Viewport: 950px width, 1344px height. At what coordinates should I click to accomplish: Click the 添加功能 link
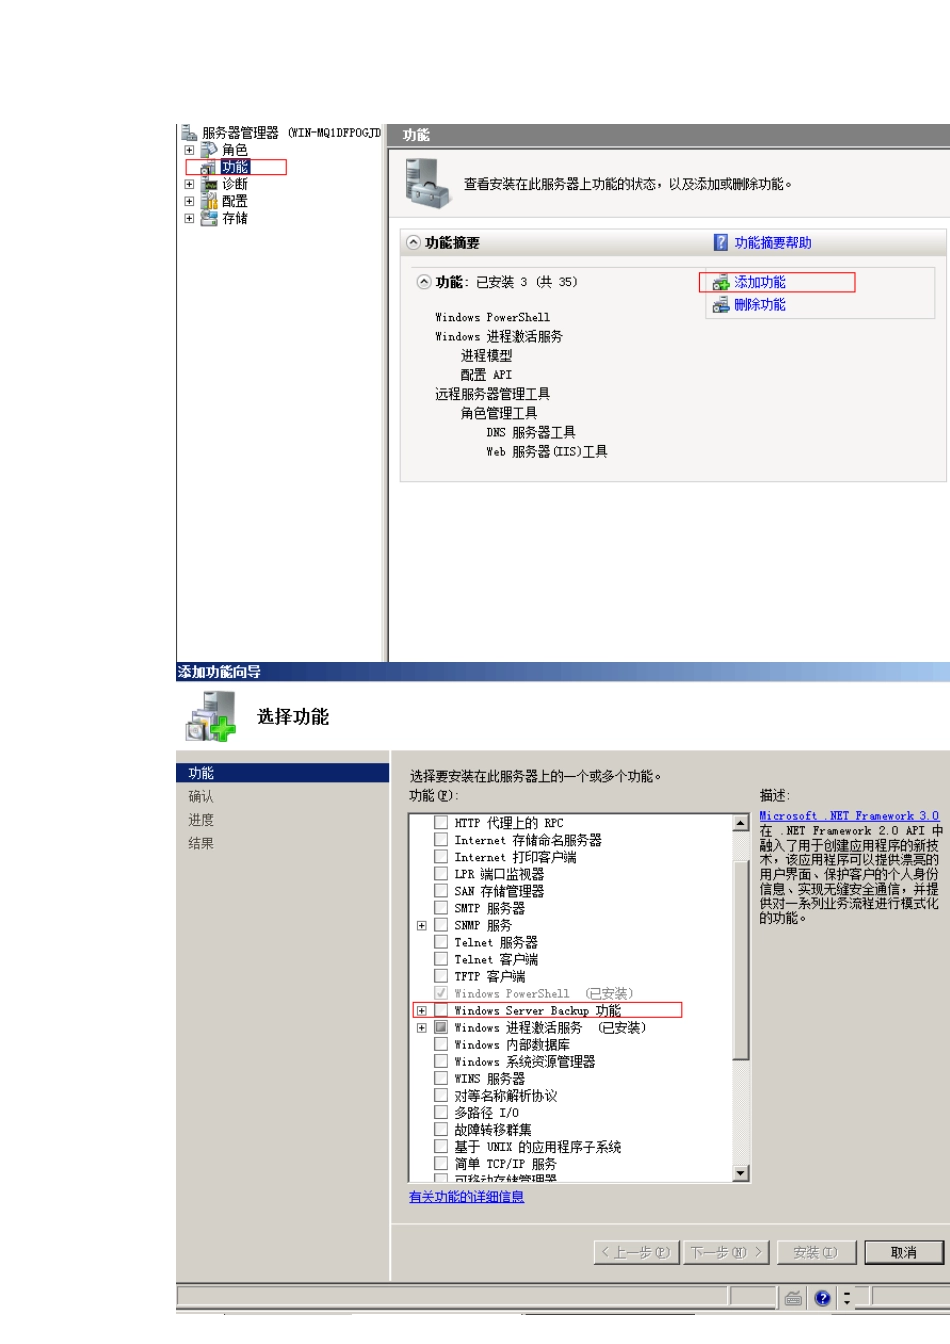click(x=760, y=283)
